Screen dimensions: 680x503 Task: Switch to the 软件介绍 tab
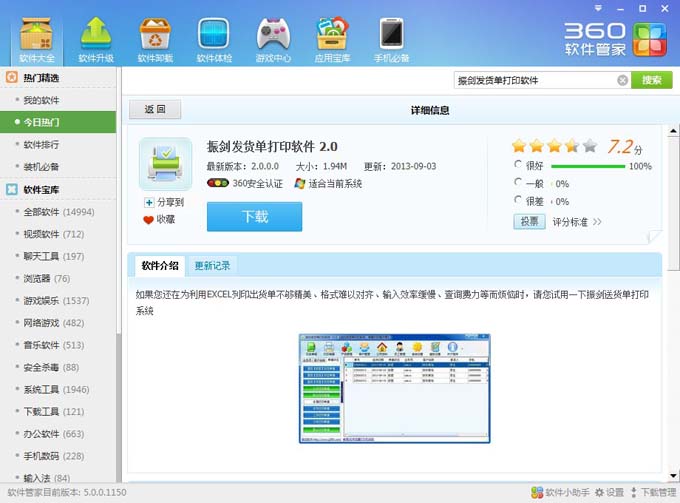pyautogui.click(x=160, y=265)
